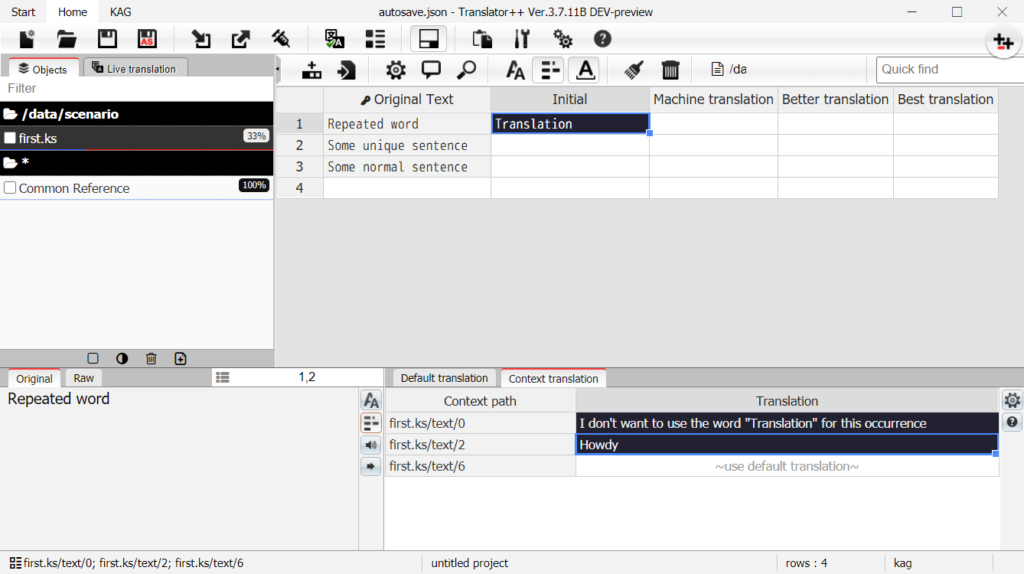Click the font size icon beside context table
This screenshot has width=1024, height=574.
pyautogui.click(x=371, y=400)
